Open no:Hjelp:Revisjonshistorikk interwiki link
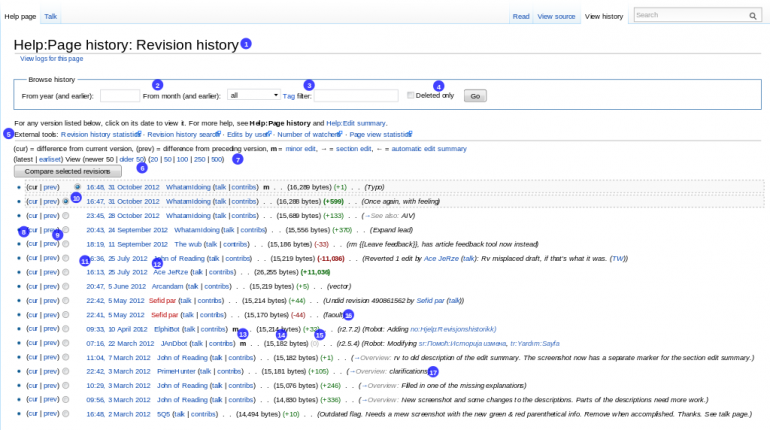The image size is (770, 430). click(453, 329)
